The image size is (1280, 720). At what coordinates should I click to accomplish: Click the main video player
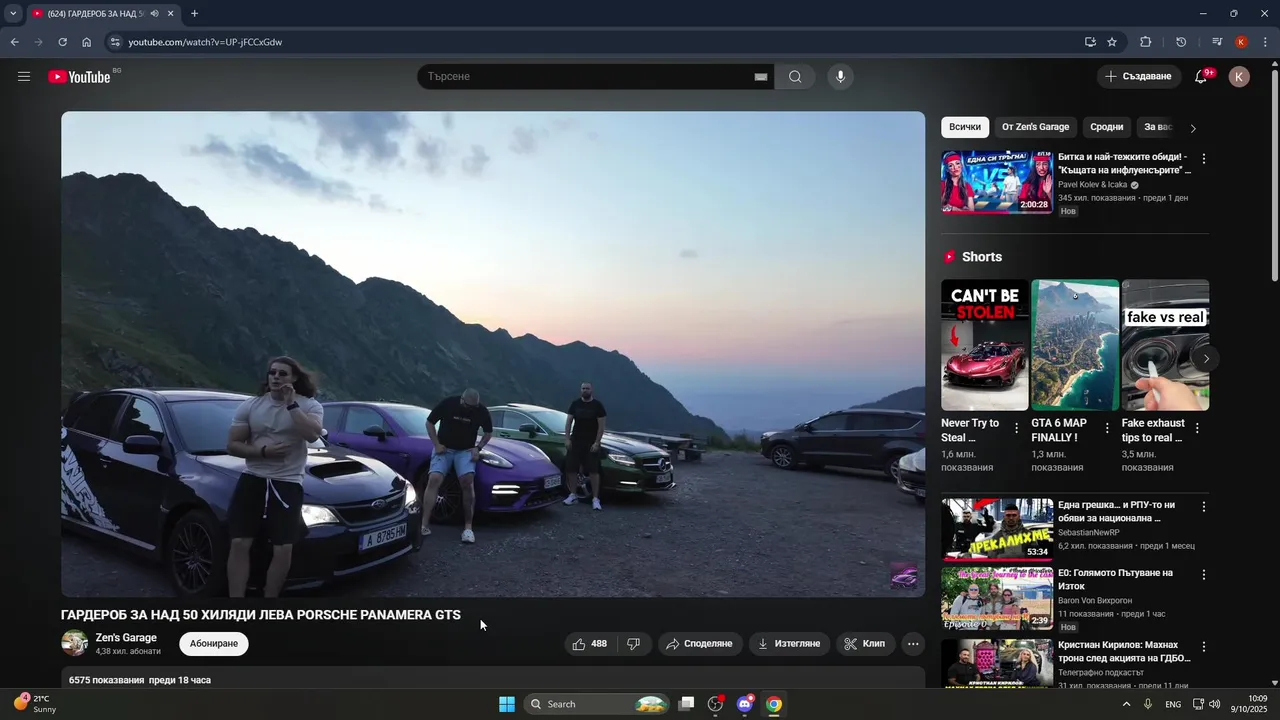[x=493, y=354]
